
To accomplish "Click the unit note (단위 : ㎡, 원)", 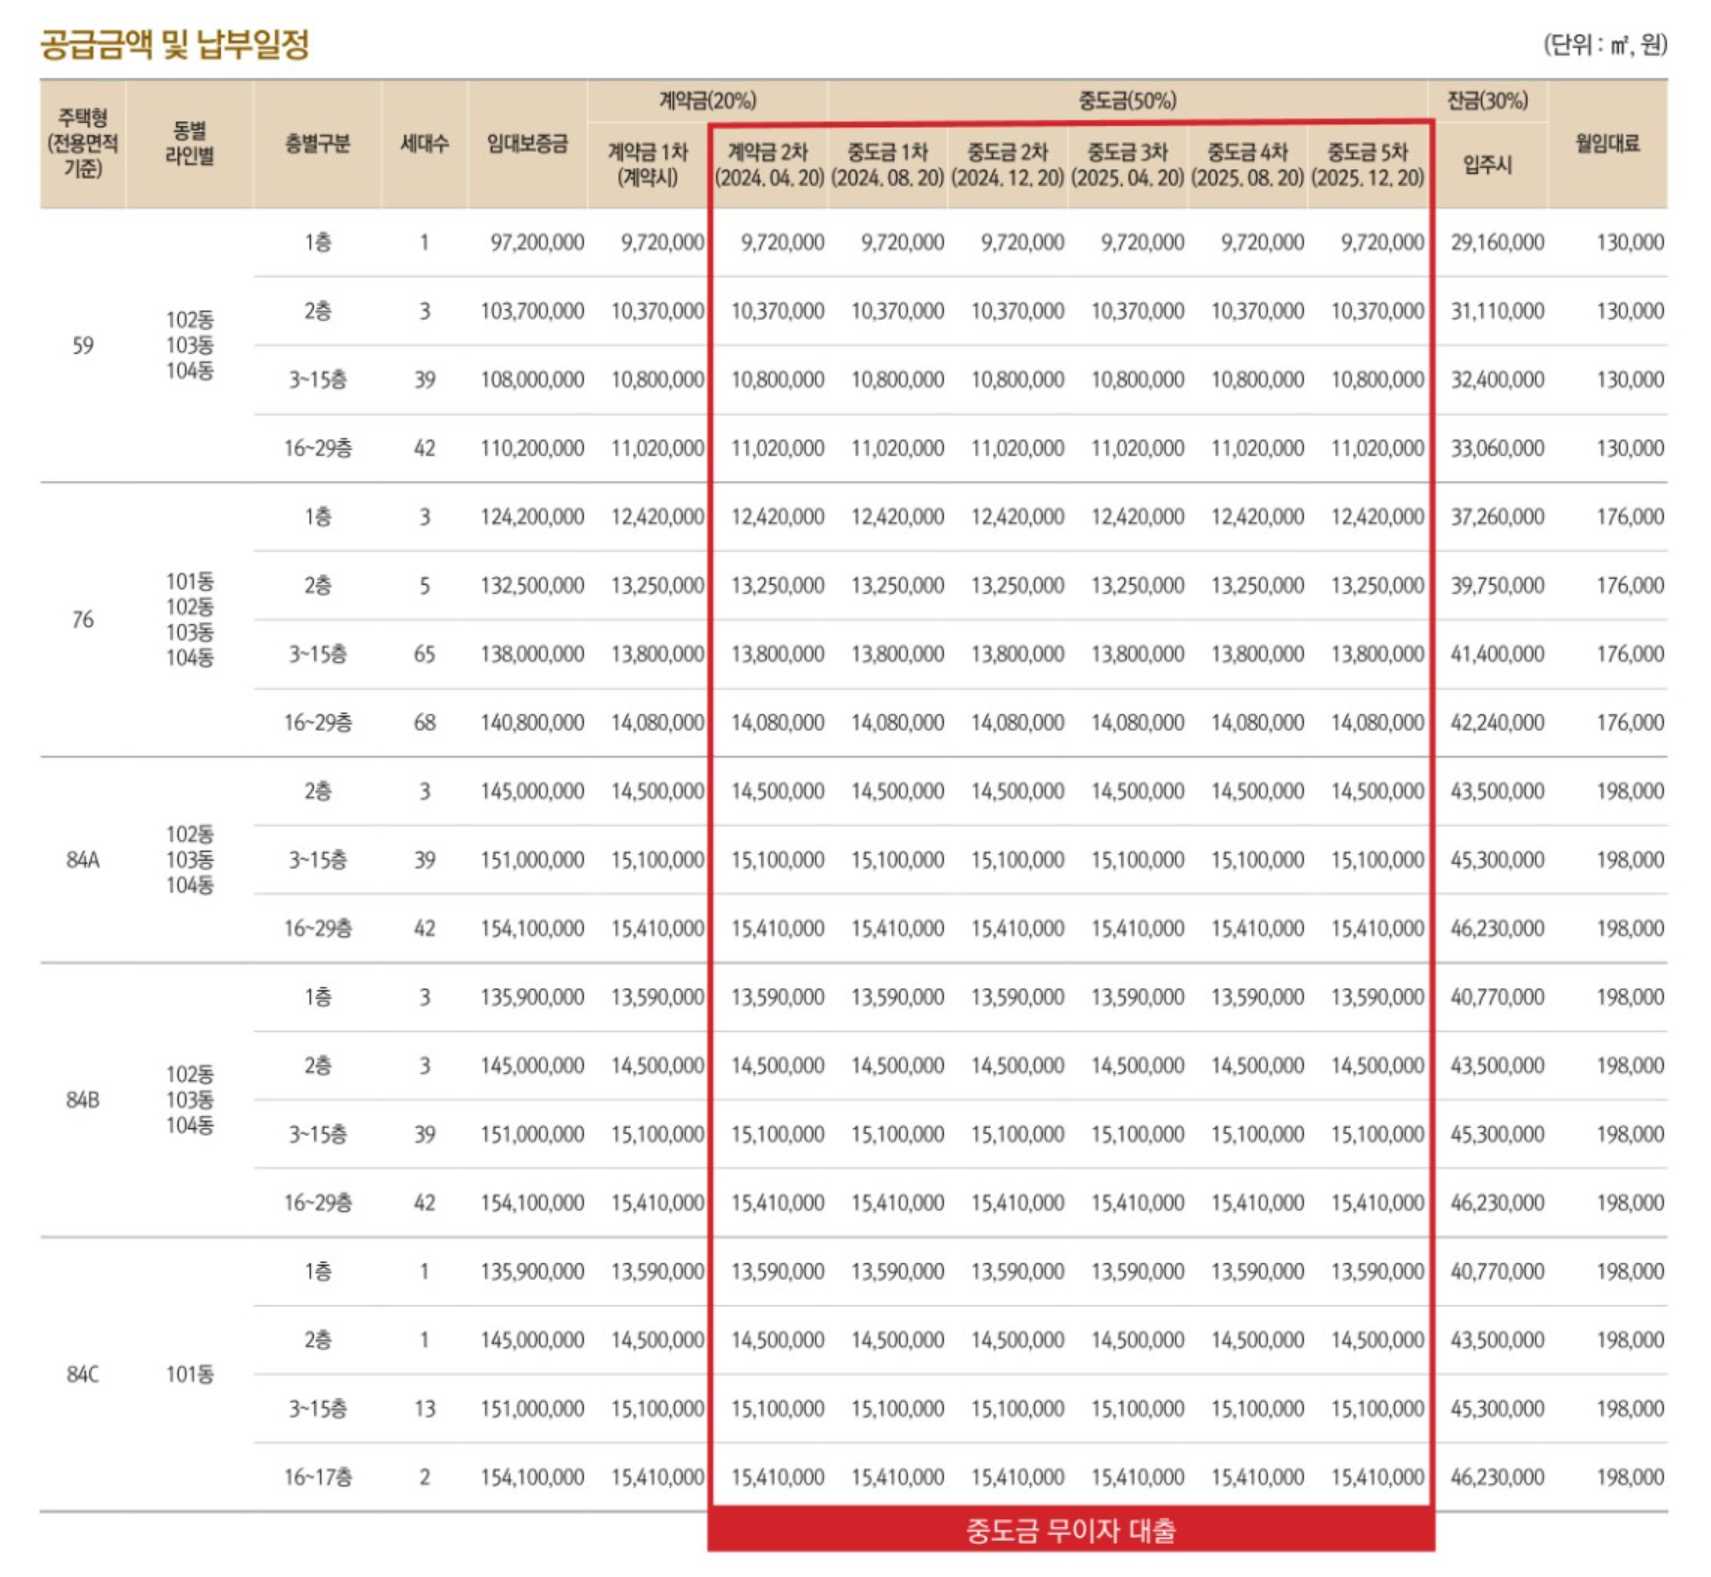I will click(1605, 45).
